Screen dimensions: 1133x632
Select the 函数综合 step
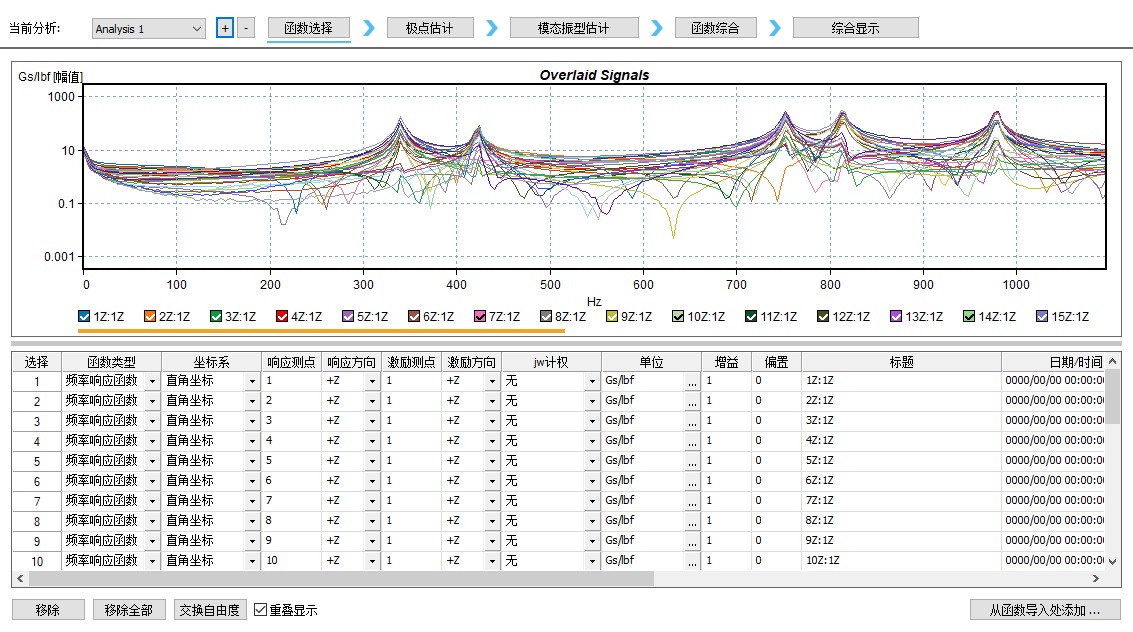tap(715, 28)
